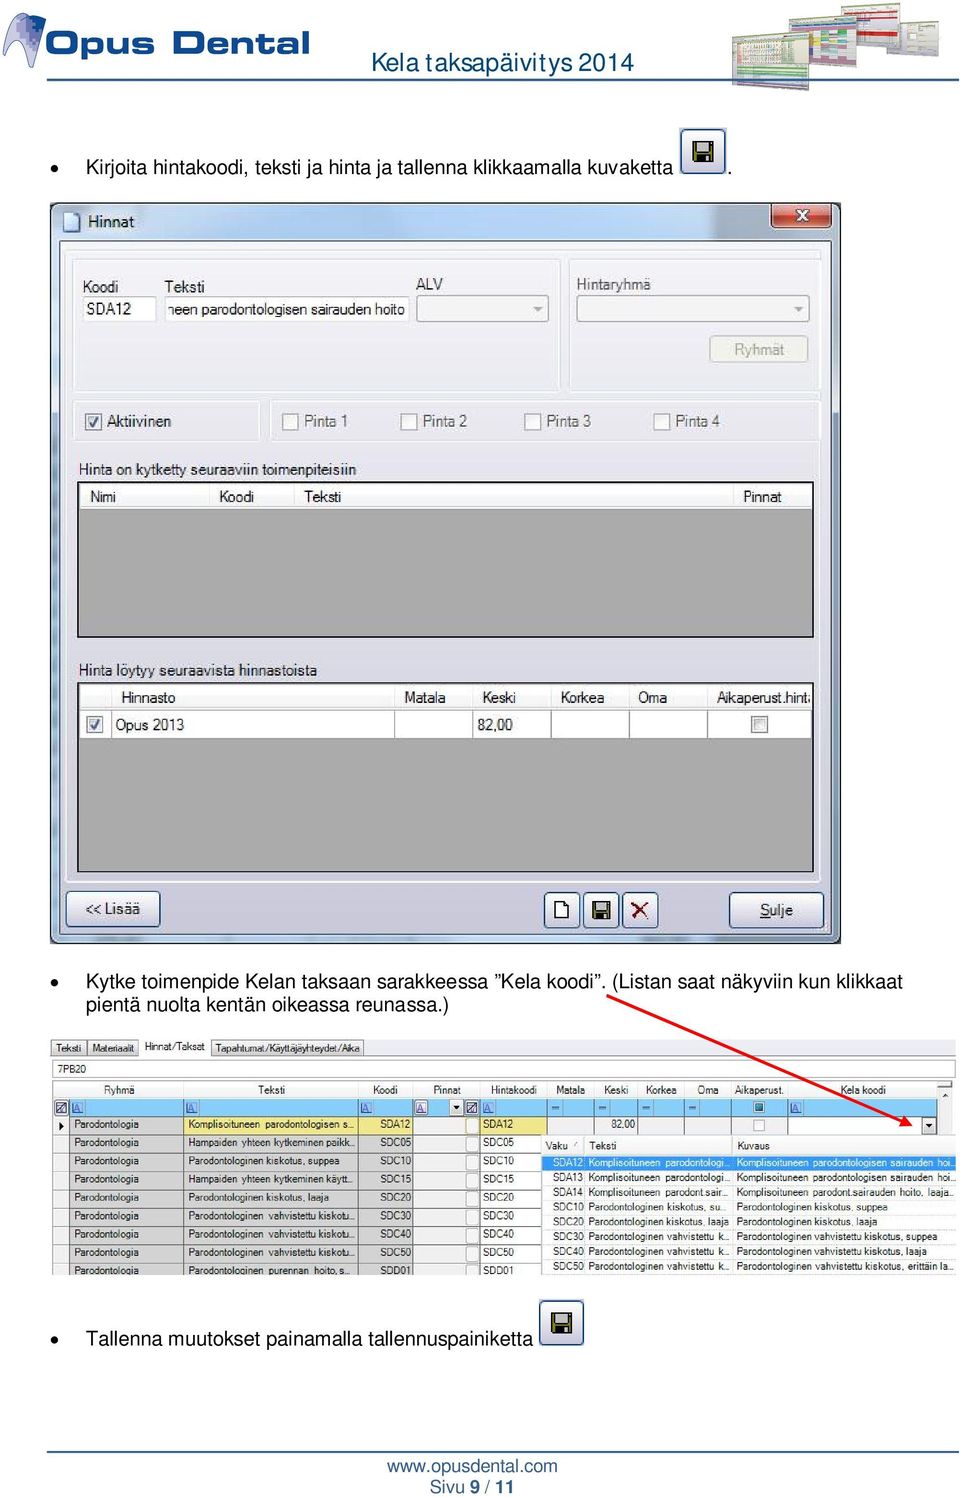The height and width of the screenshot is (1497, 960).
Task: Click the save icon after 'Tallenna muutokset painamalla tallennuspainiketta'
Action: pyautogui.click(x=561, y=1323)
